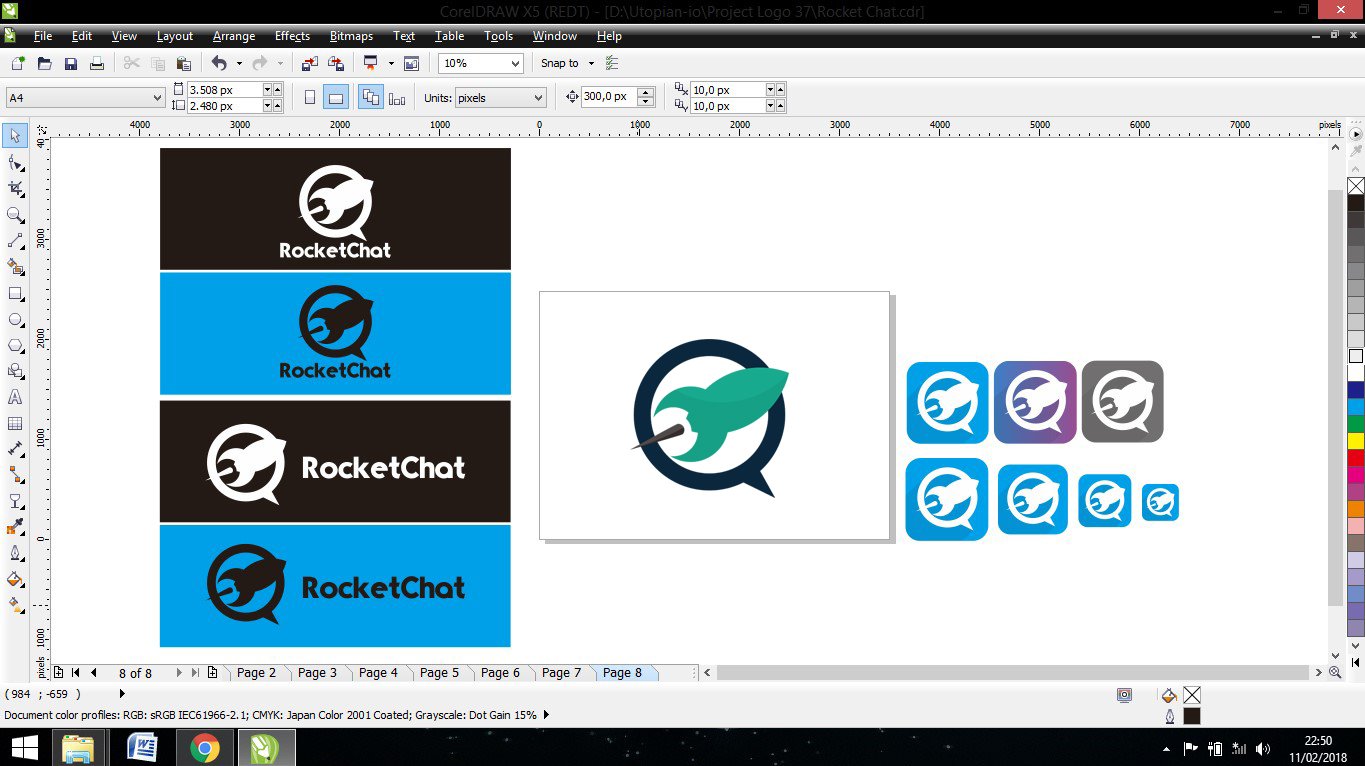Screen dimensions: 1365x766
Task: Switch to the Page 2 tab
Action: [256, 673]
